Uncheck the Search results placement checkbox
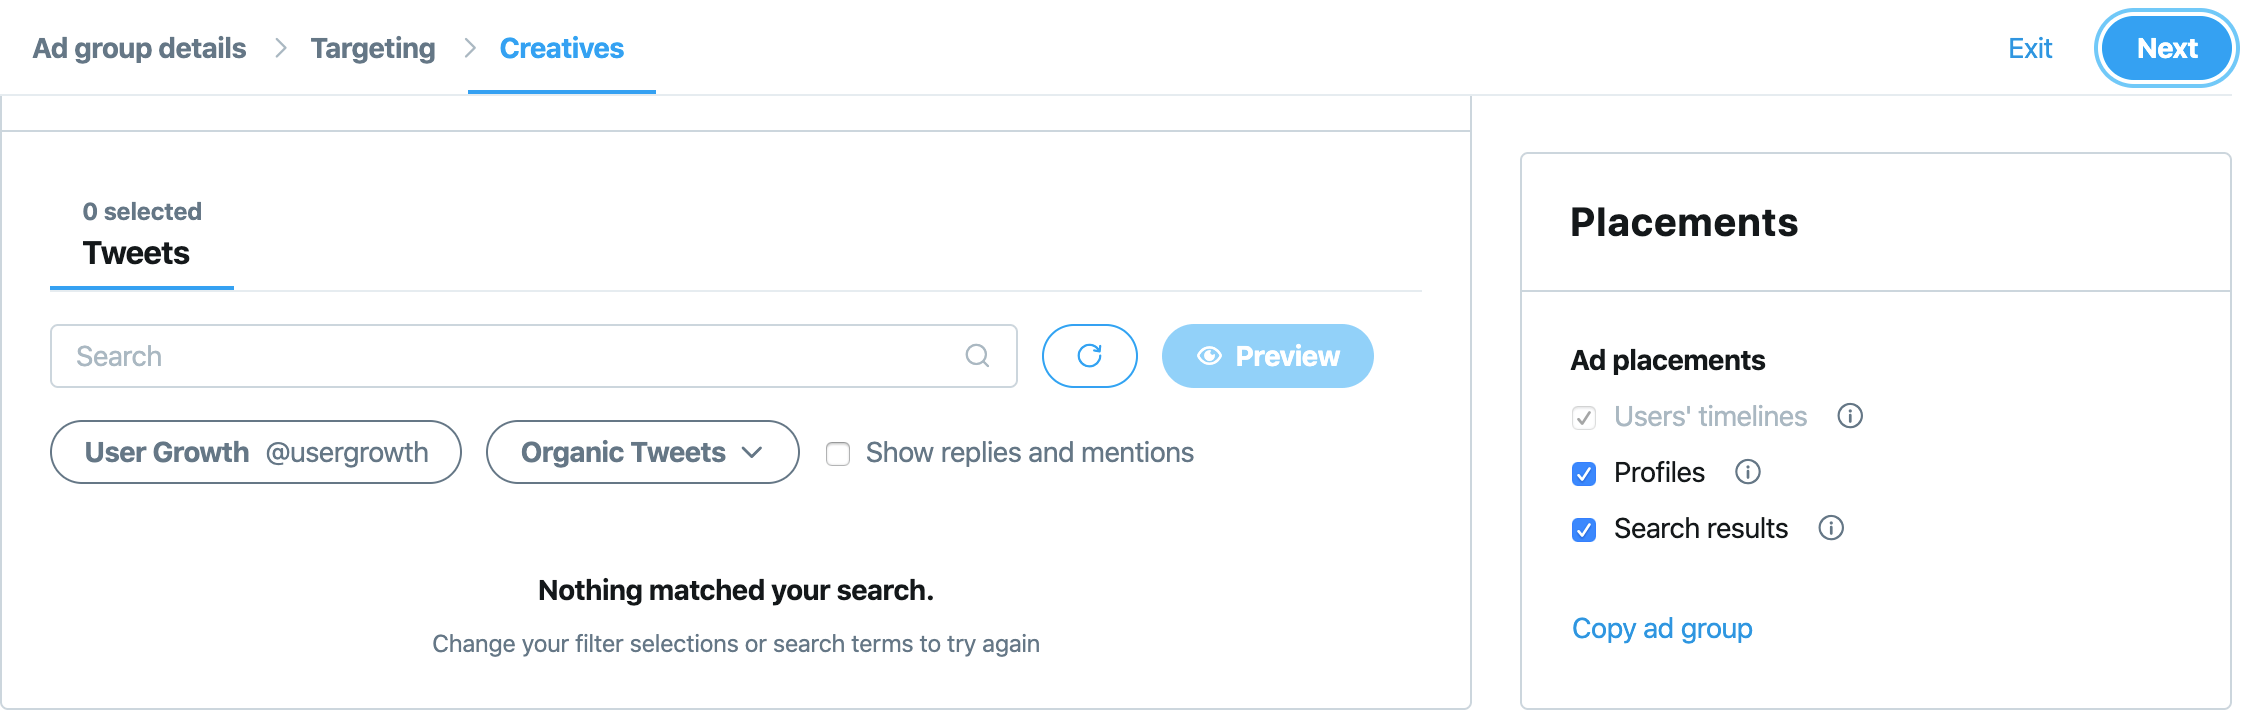 tap(1584, 530)
